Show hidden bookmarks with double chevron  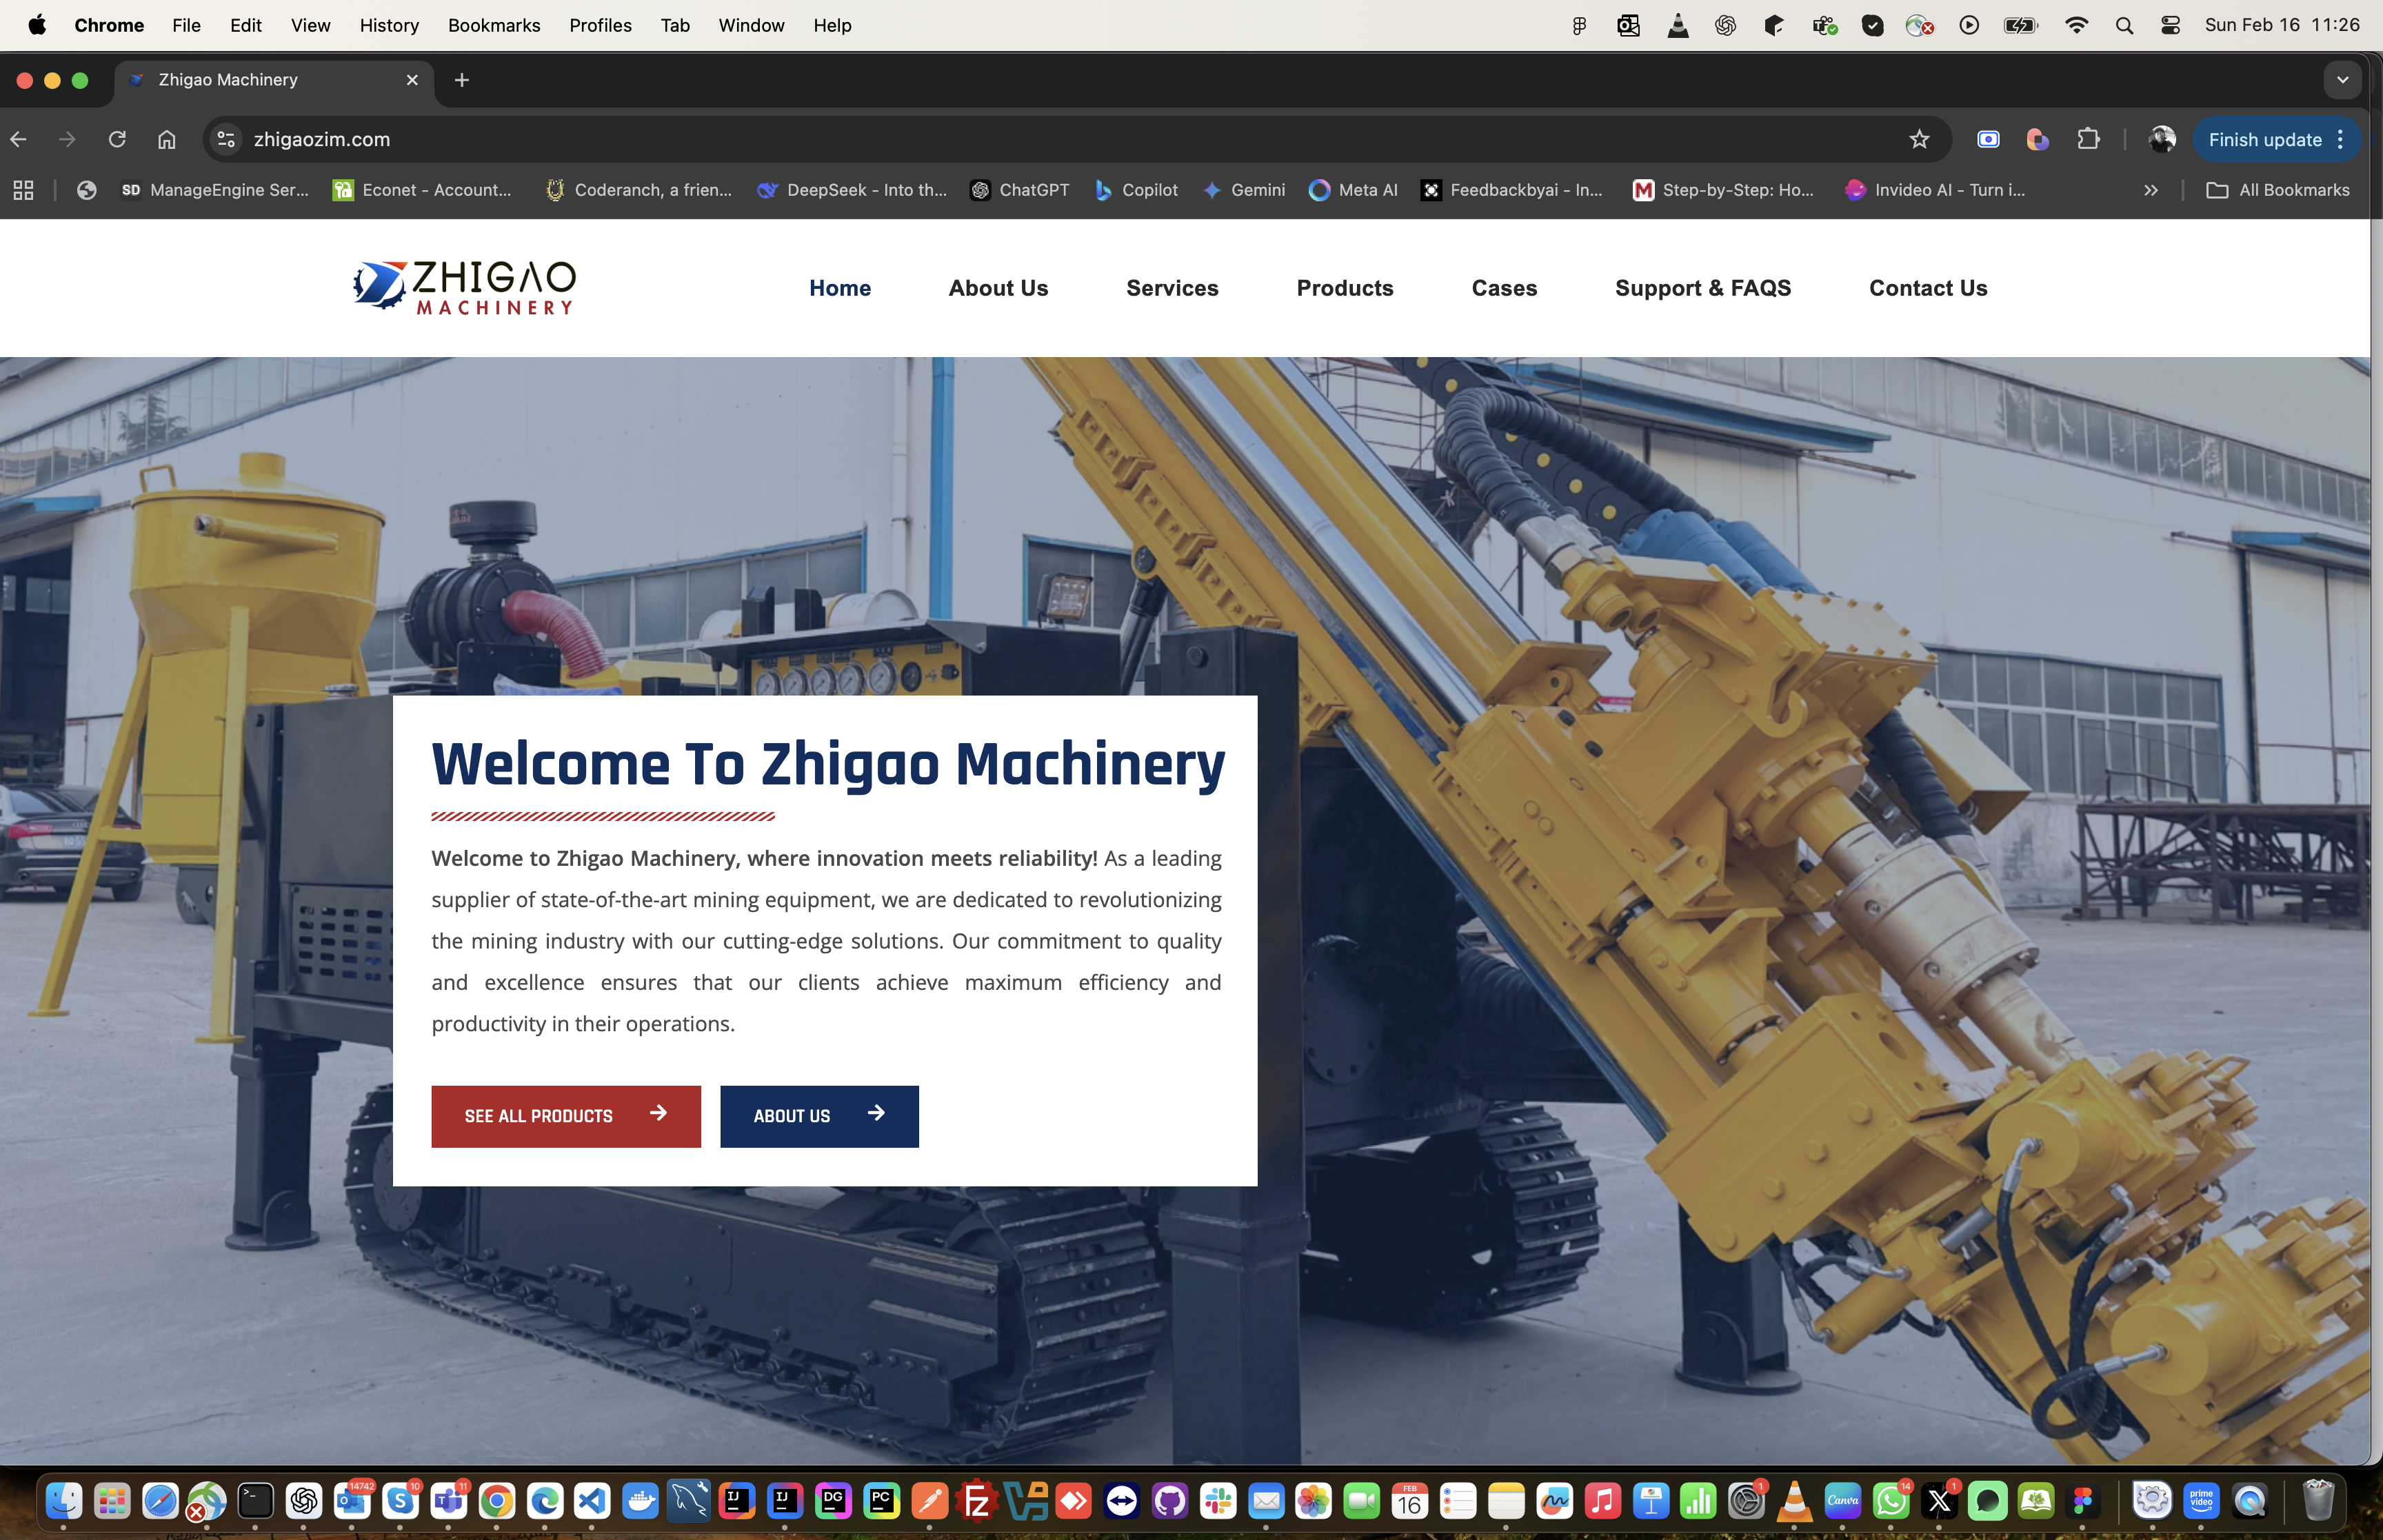[2150, 190]
